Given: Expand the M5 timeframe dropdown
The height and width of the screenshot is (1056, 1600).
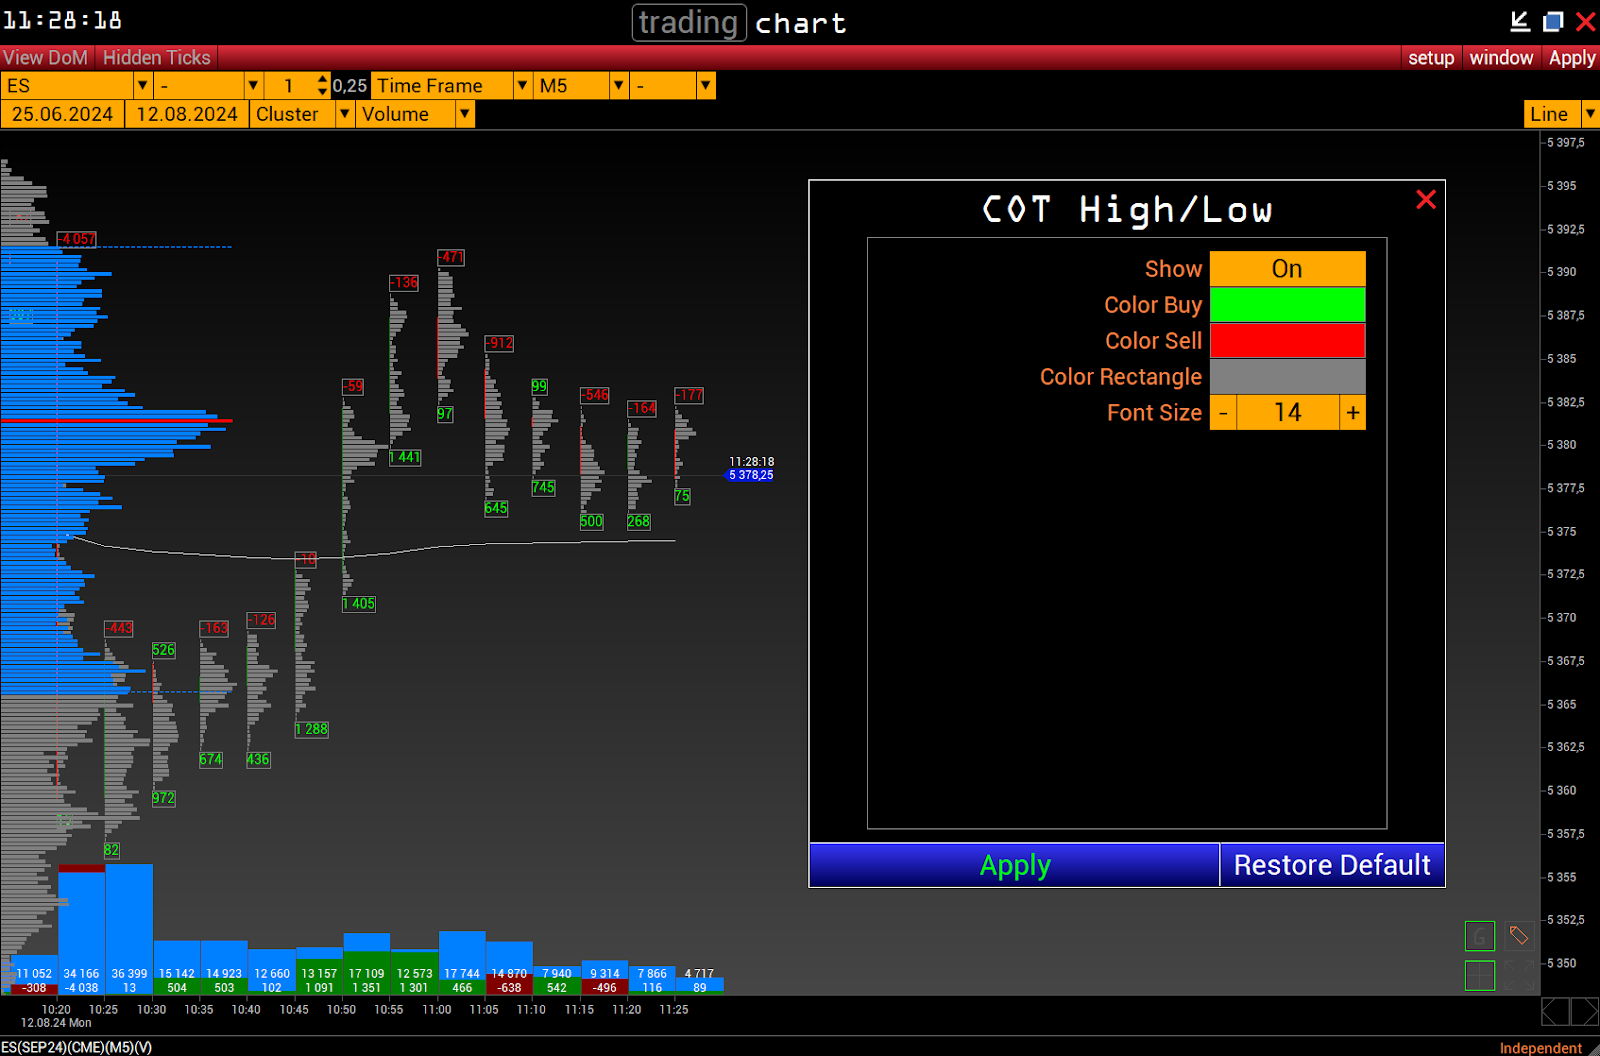Looking at the screenshot, I should coord(618,86).
